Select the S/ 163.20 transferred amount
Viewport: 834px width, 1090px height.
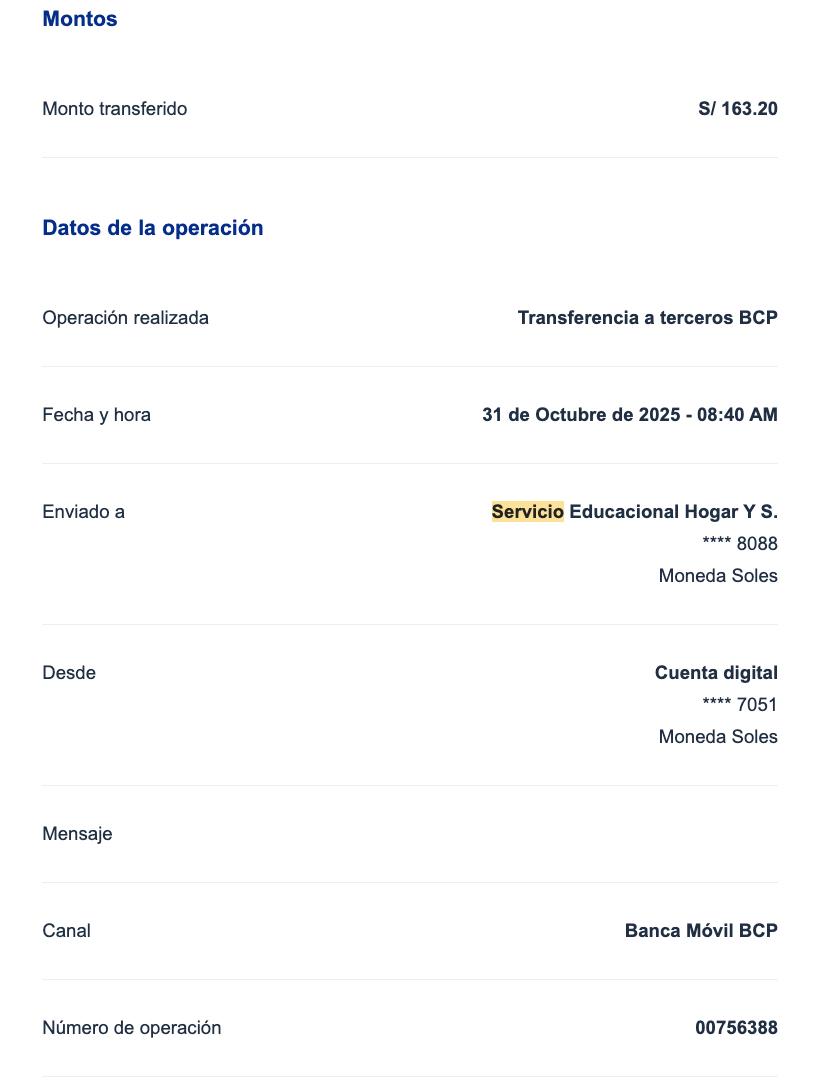(x=737, y=109)
